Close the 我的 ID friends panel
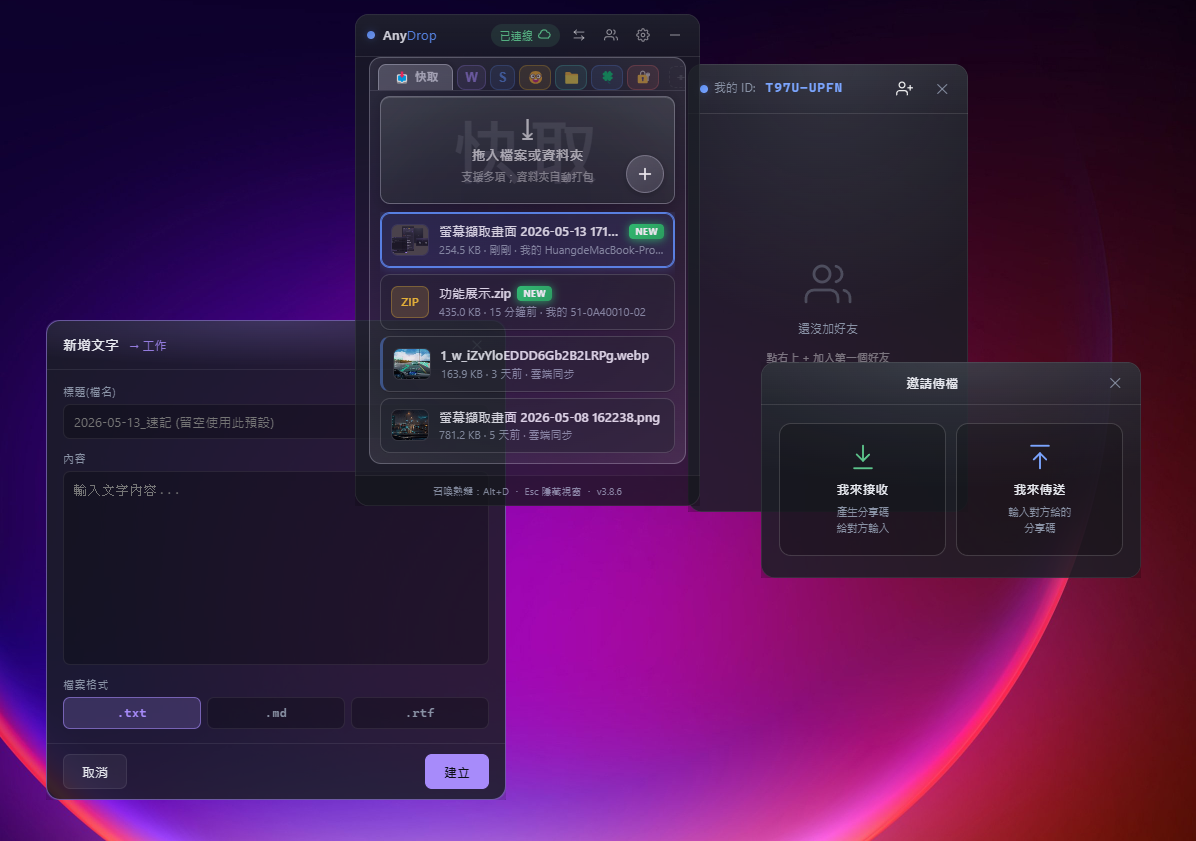This screenshot has width=1196, height=841. point(942,88)
